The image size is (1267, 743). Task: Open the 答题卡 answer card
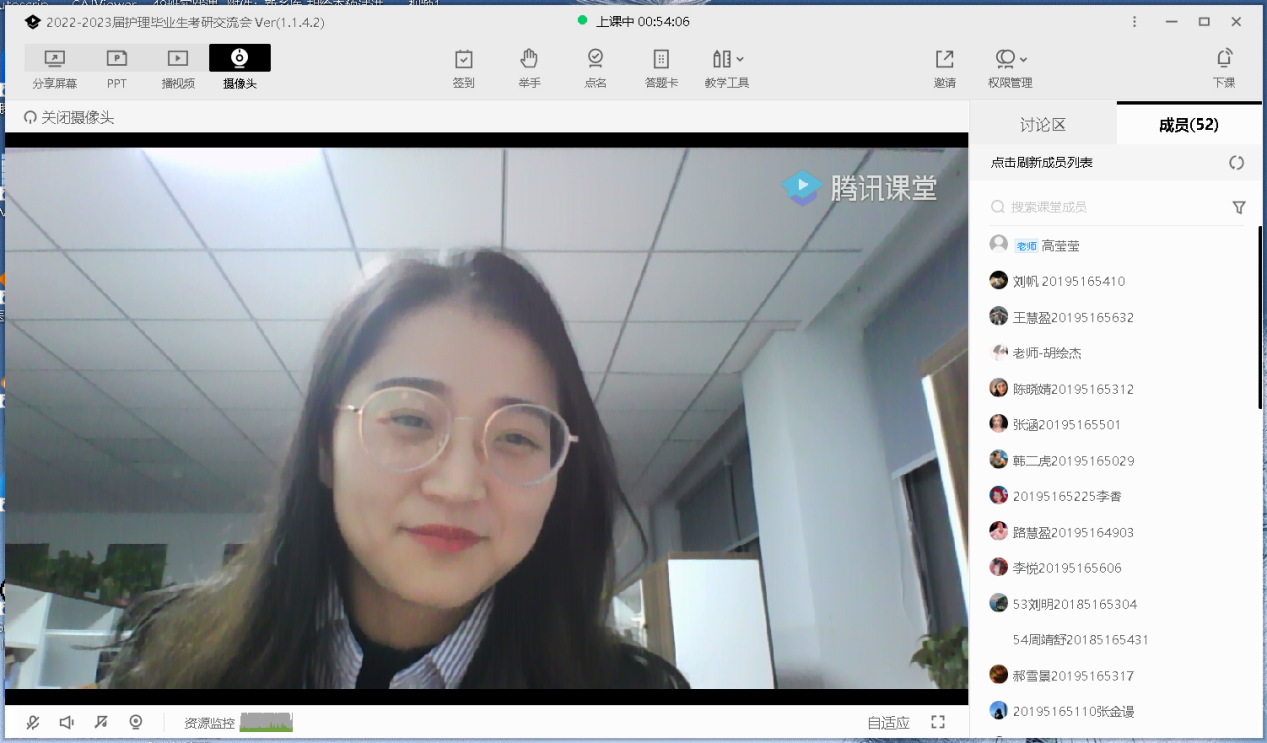[661, 67]
